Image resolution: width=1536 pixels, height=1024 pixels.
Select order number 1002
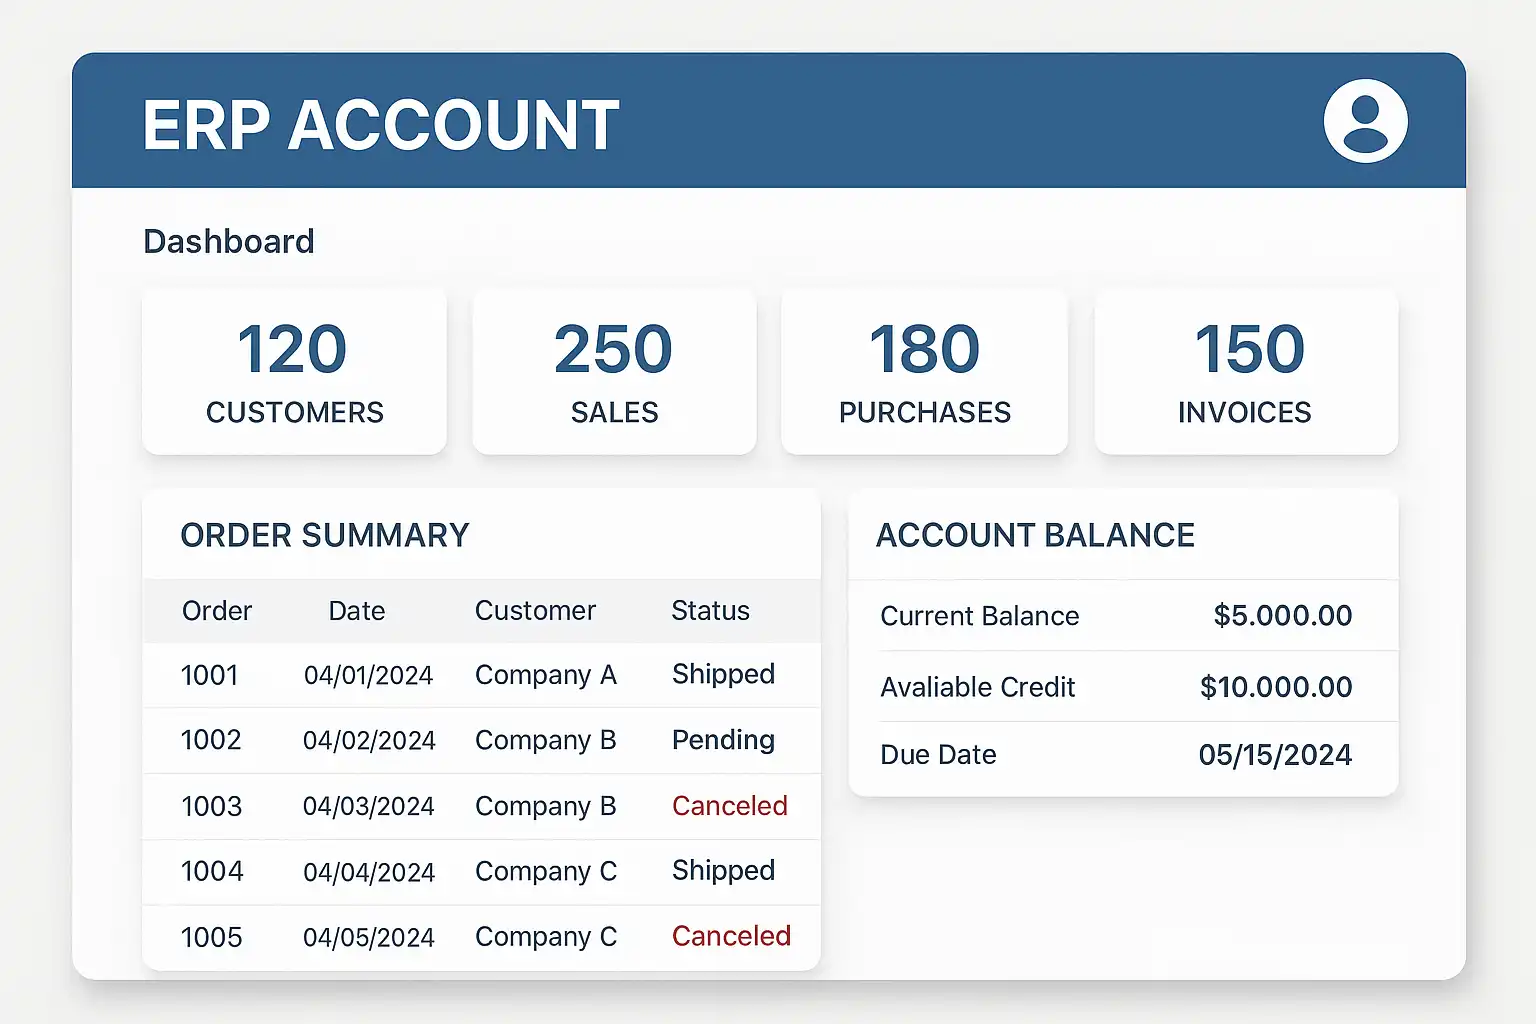click(211, 740)
